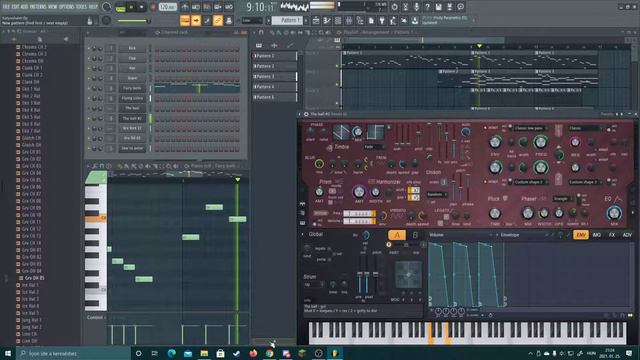Screen dimensions: 640x360
Task: Select Pattern 1 in picker panel
Action: 274,56
